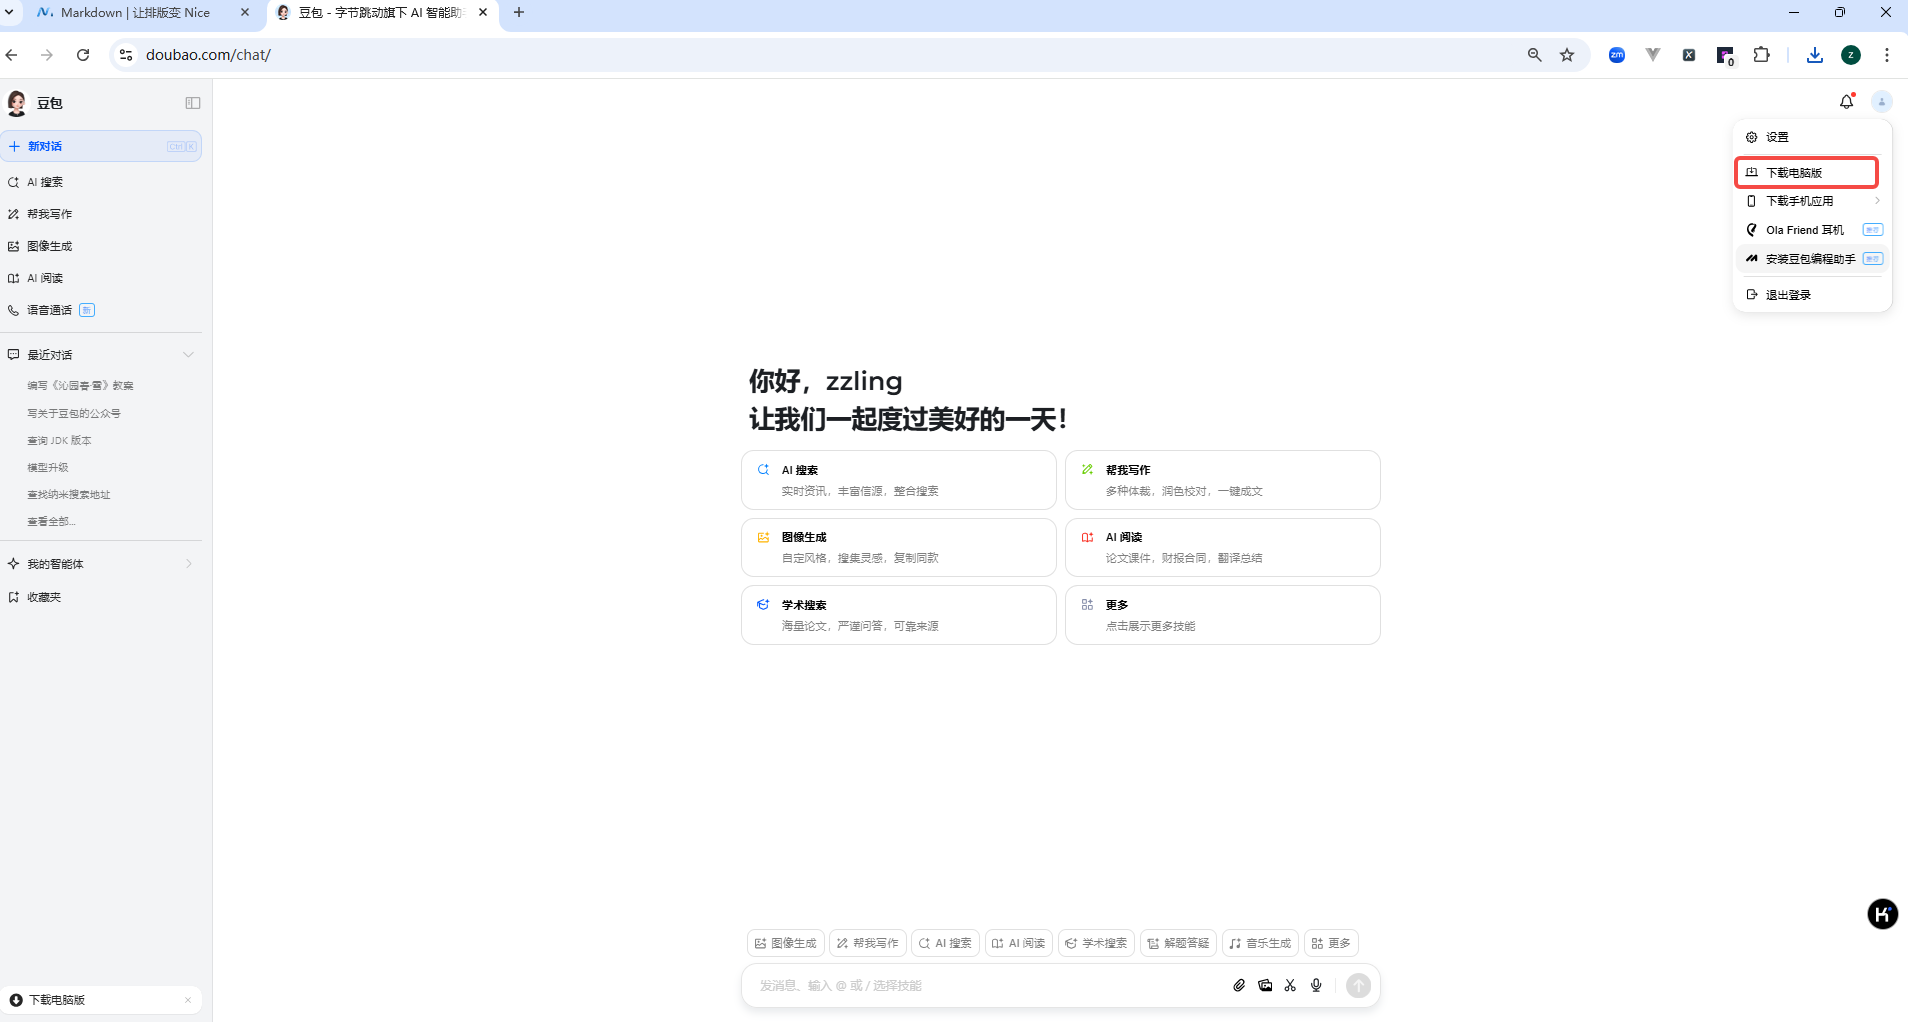Screen dimensions: 1908x1022
Task: Click 音乐生成 chip above the input box
Action: (1260, 943)
